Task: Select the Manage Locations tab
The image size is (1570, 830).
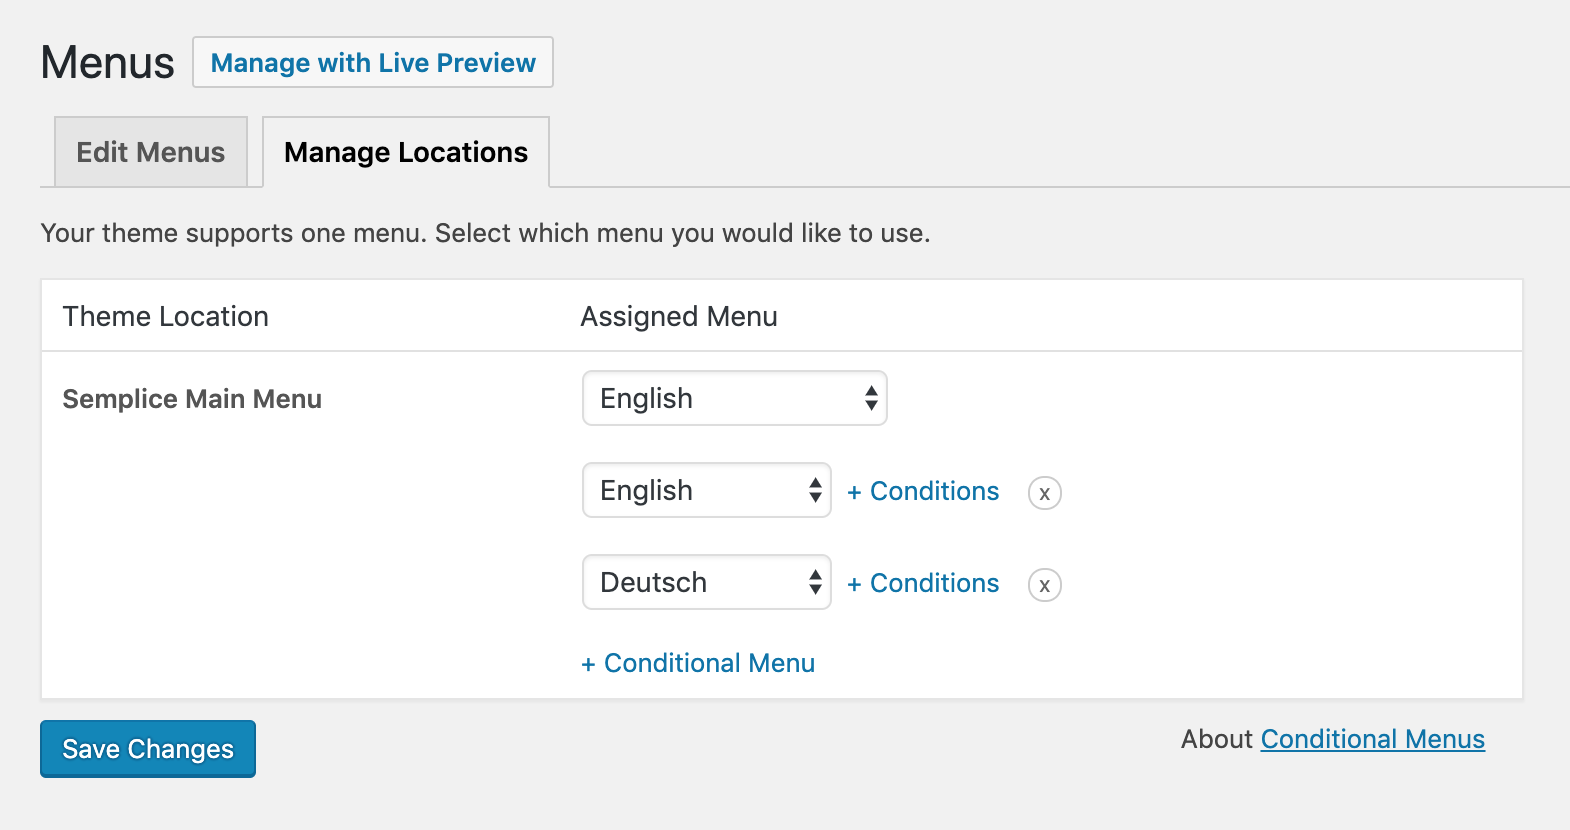Action: pyautogui.click(x=406, y=152)
